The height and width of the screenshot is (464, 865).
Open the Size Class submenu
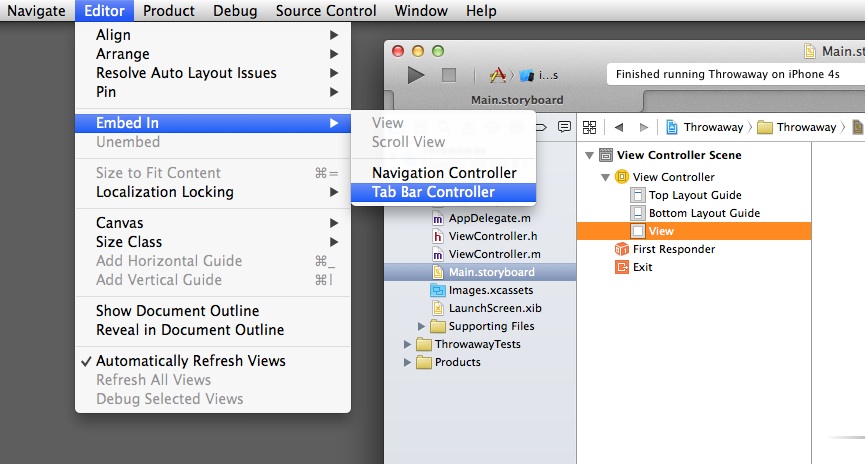click(213, 242)
